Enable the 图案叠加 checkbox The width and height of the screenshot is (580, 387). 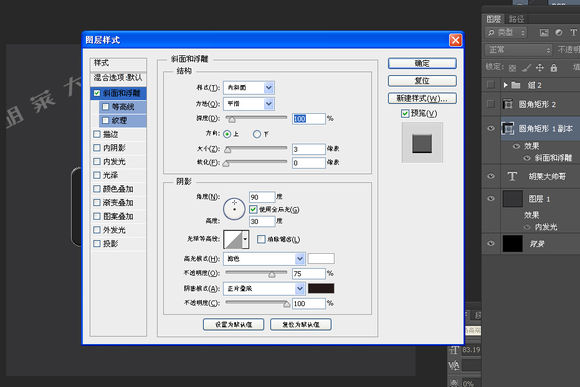(97, 216)
